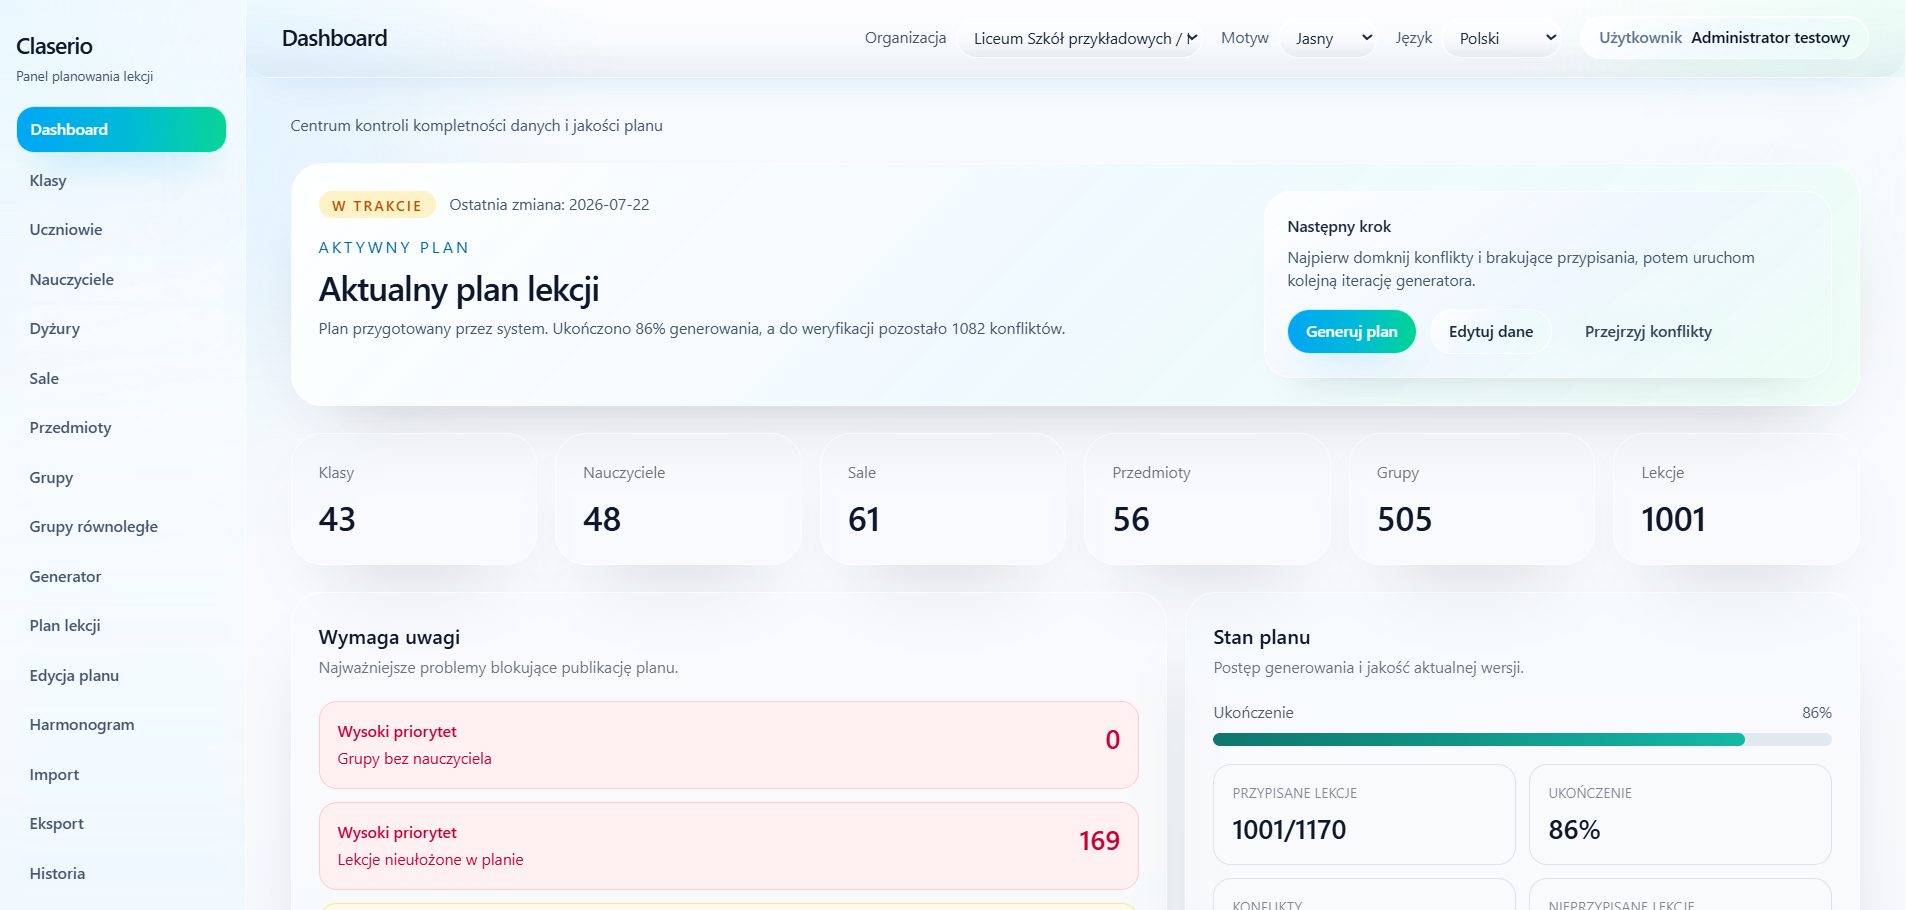1906x910 pixels.
Task: Click the Stan planu heading
Action: pos(1261,638)
